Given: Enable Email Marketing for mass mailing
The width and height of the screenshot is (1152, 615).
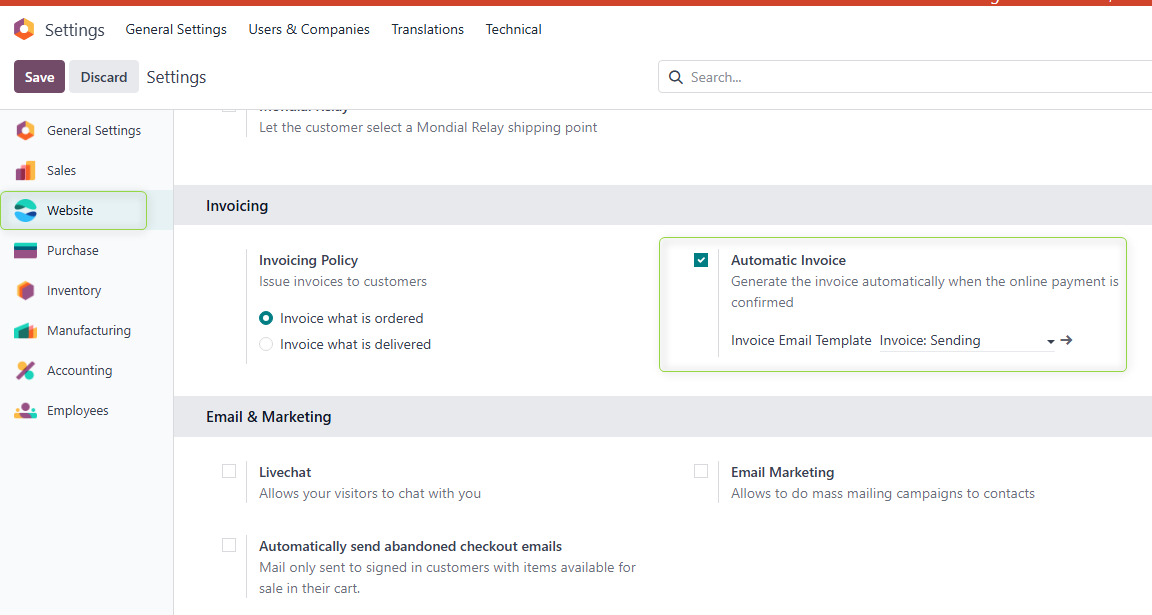Looking at the screenshot, I should 701,471.
